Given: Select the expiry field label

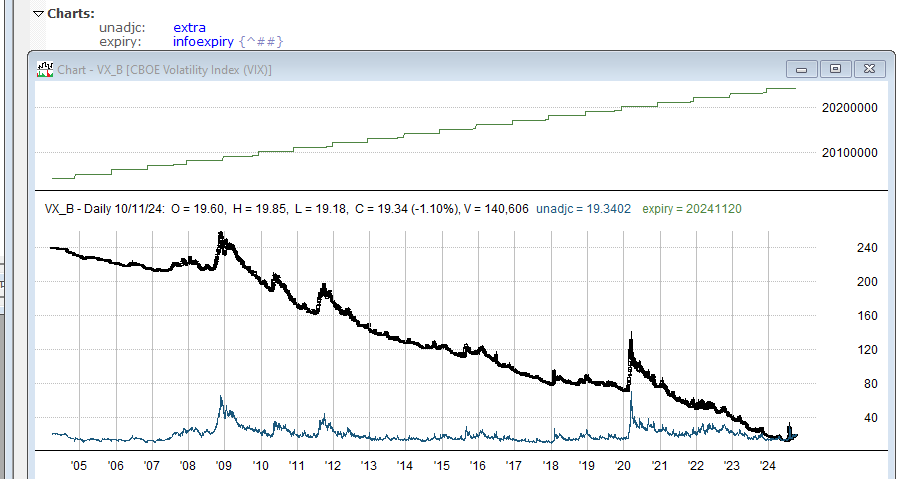Looking at the screenshot, I should pyautogui.click(x=121, y=41).
